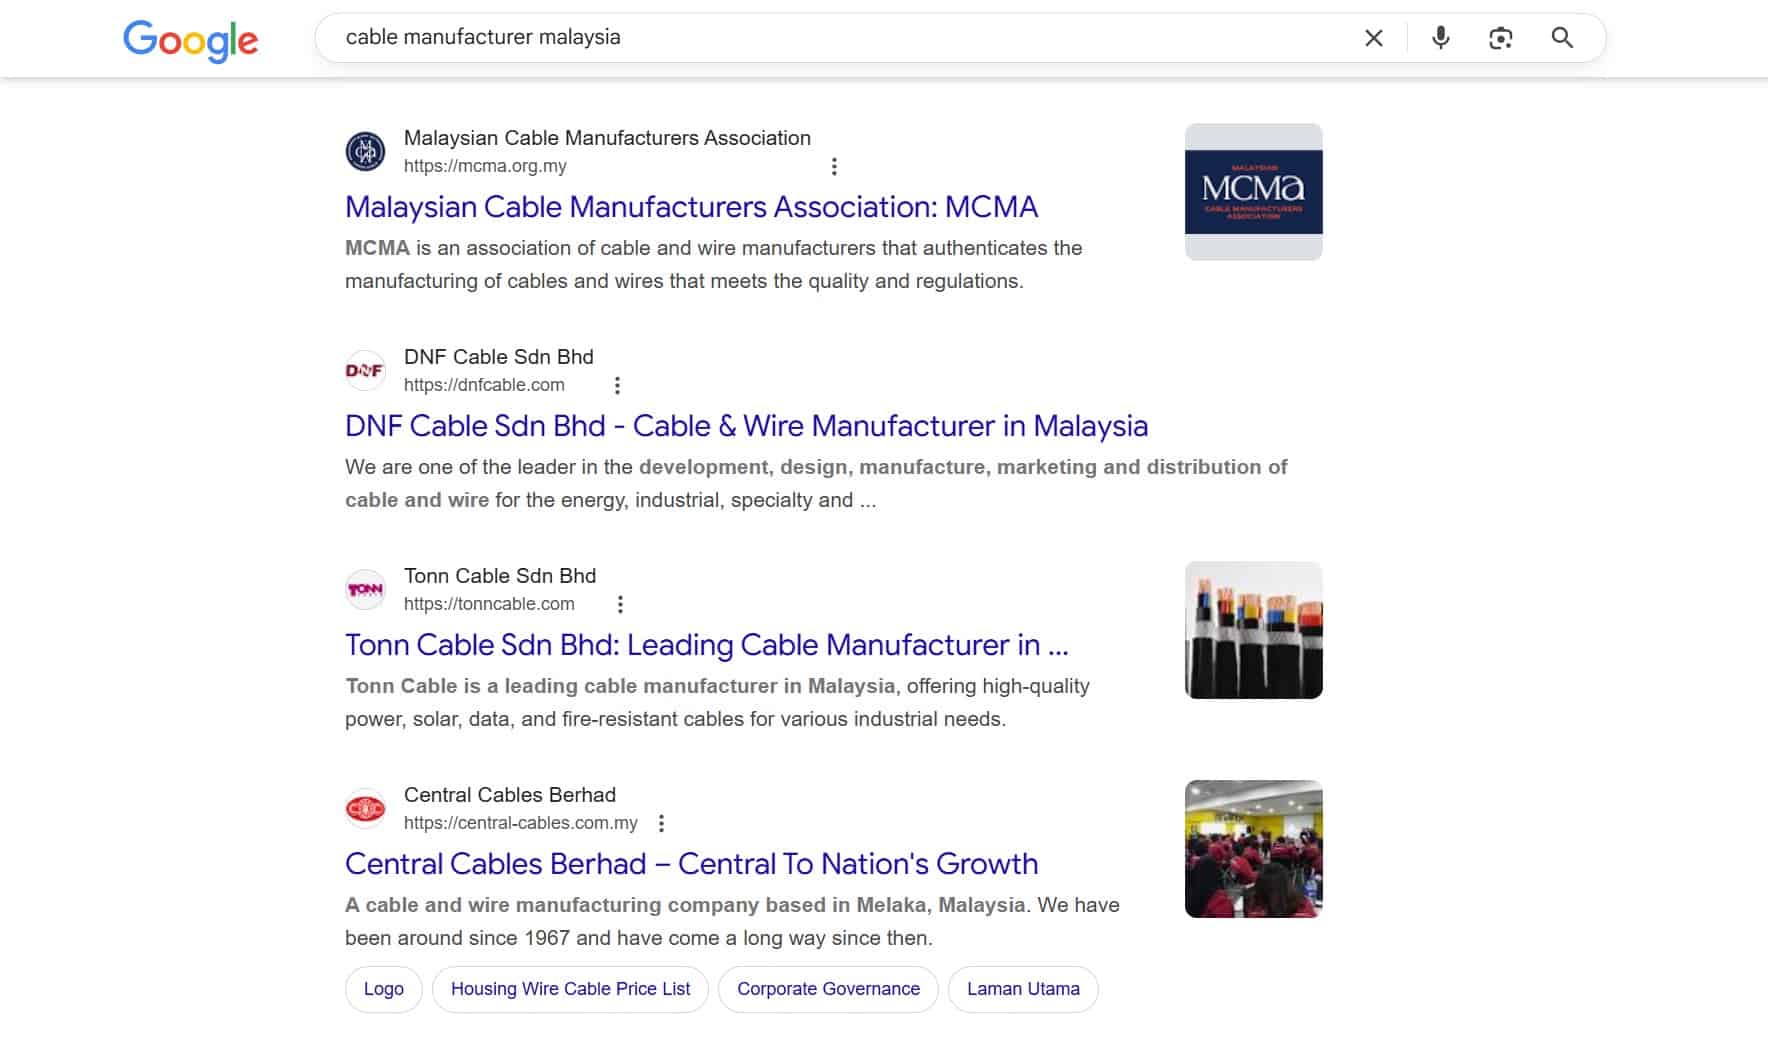Click the MCMA site favicon
Viewport: 1768px width, 1046px height.
(365, 152)
